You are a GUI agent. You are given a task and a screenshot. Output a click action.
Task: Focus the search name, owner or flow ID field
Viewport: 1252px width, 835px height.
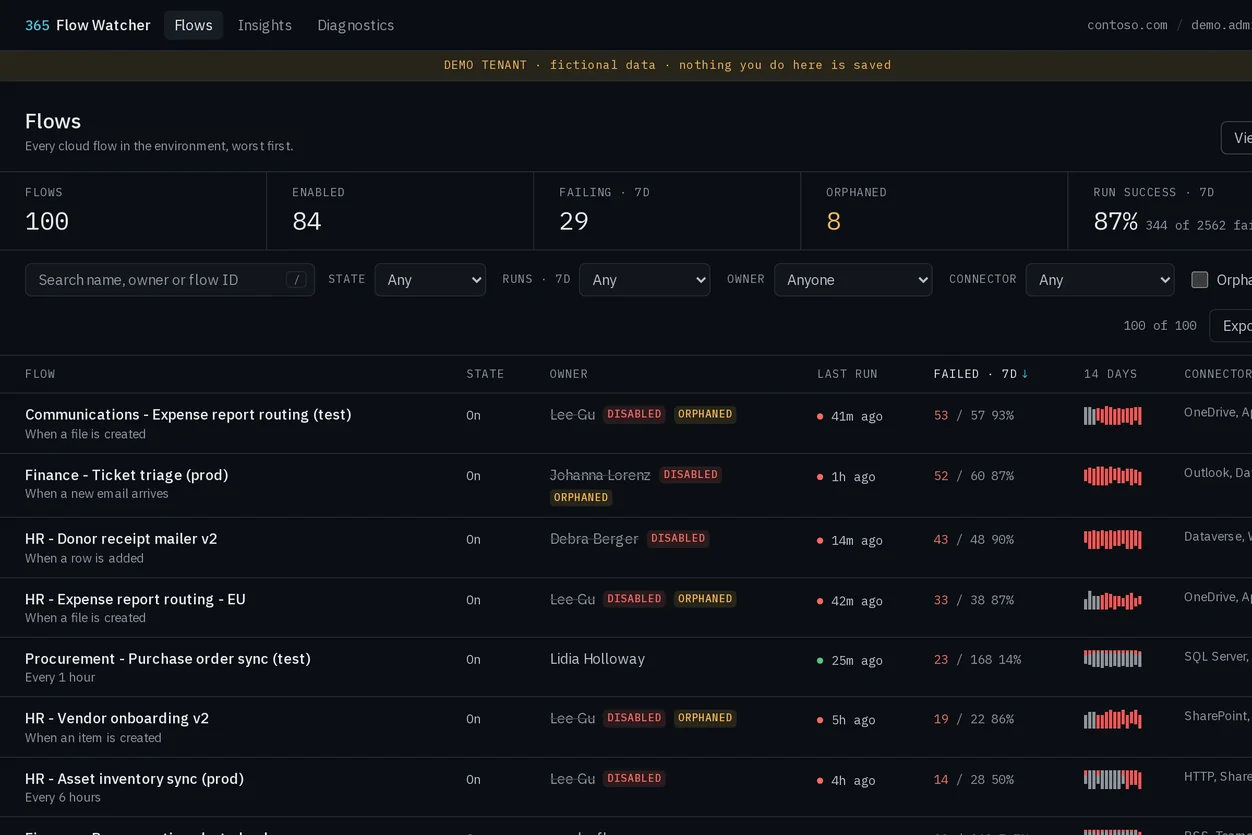(170, 280)
